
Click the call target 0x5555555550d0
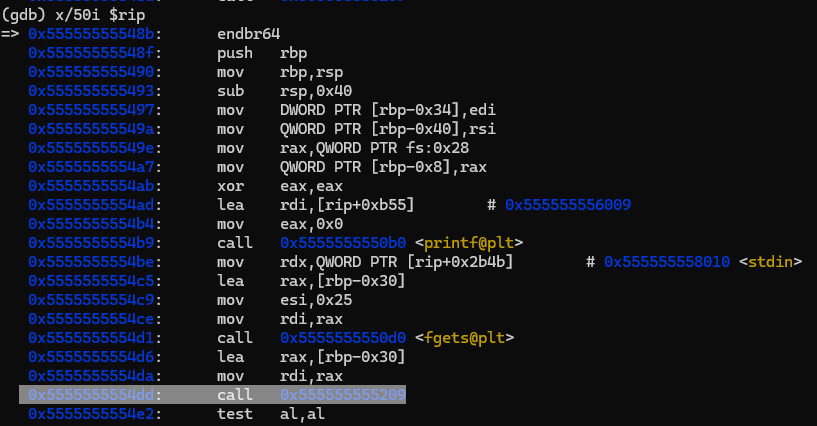point(343,339)
